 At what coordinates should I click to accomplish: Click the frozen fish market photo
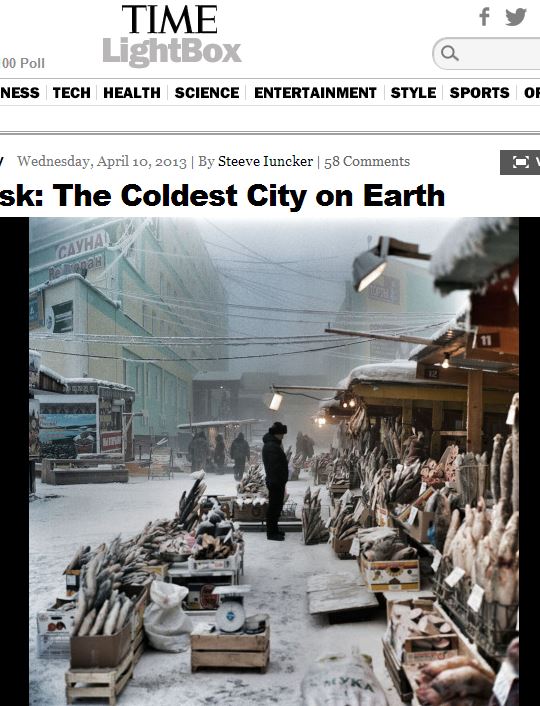274,462
